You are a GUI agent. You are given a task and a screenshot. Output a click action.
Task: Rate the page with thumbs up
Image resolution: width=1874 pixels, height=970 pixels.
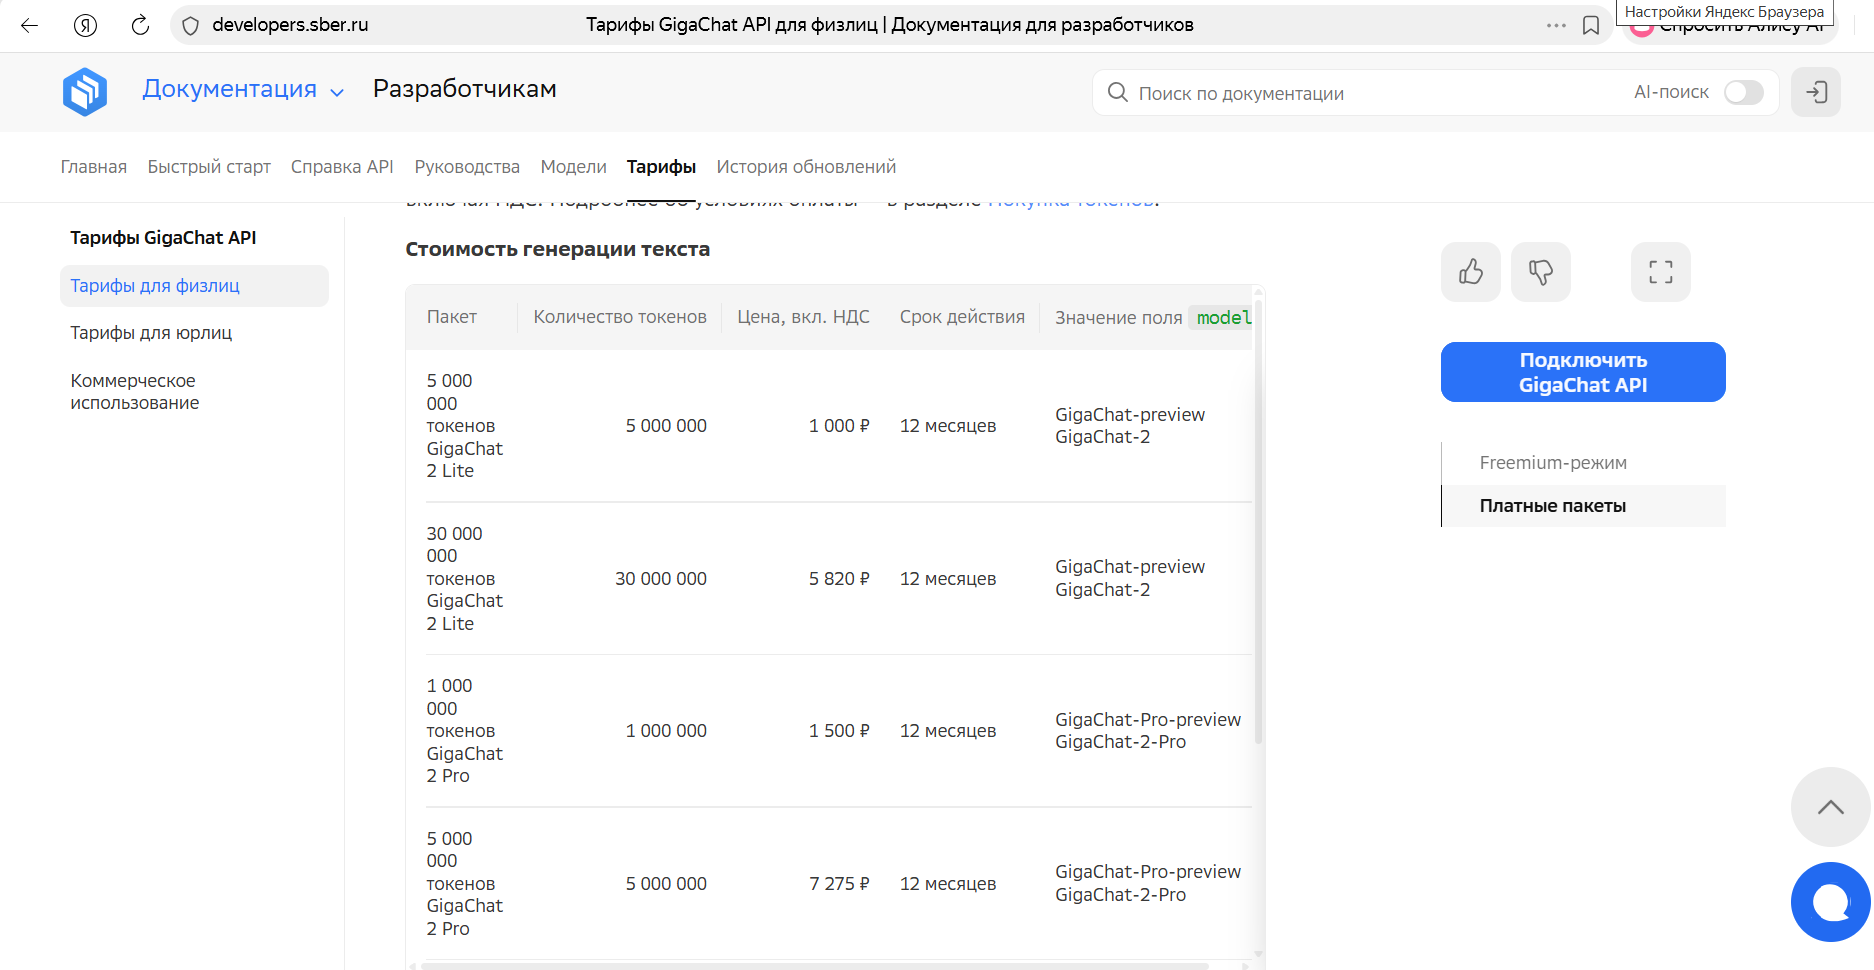[1470, 272]
